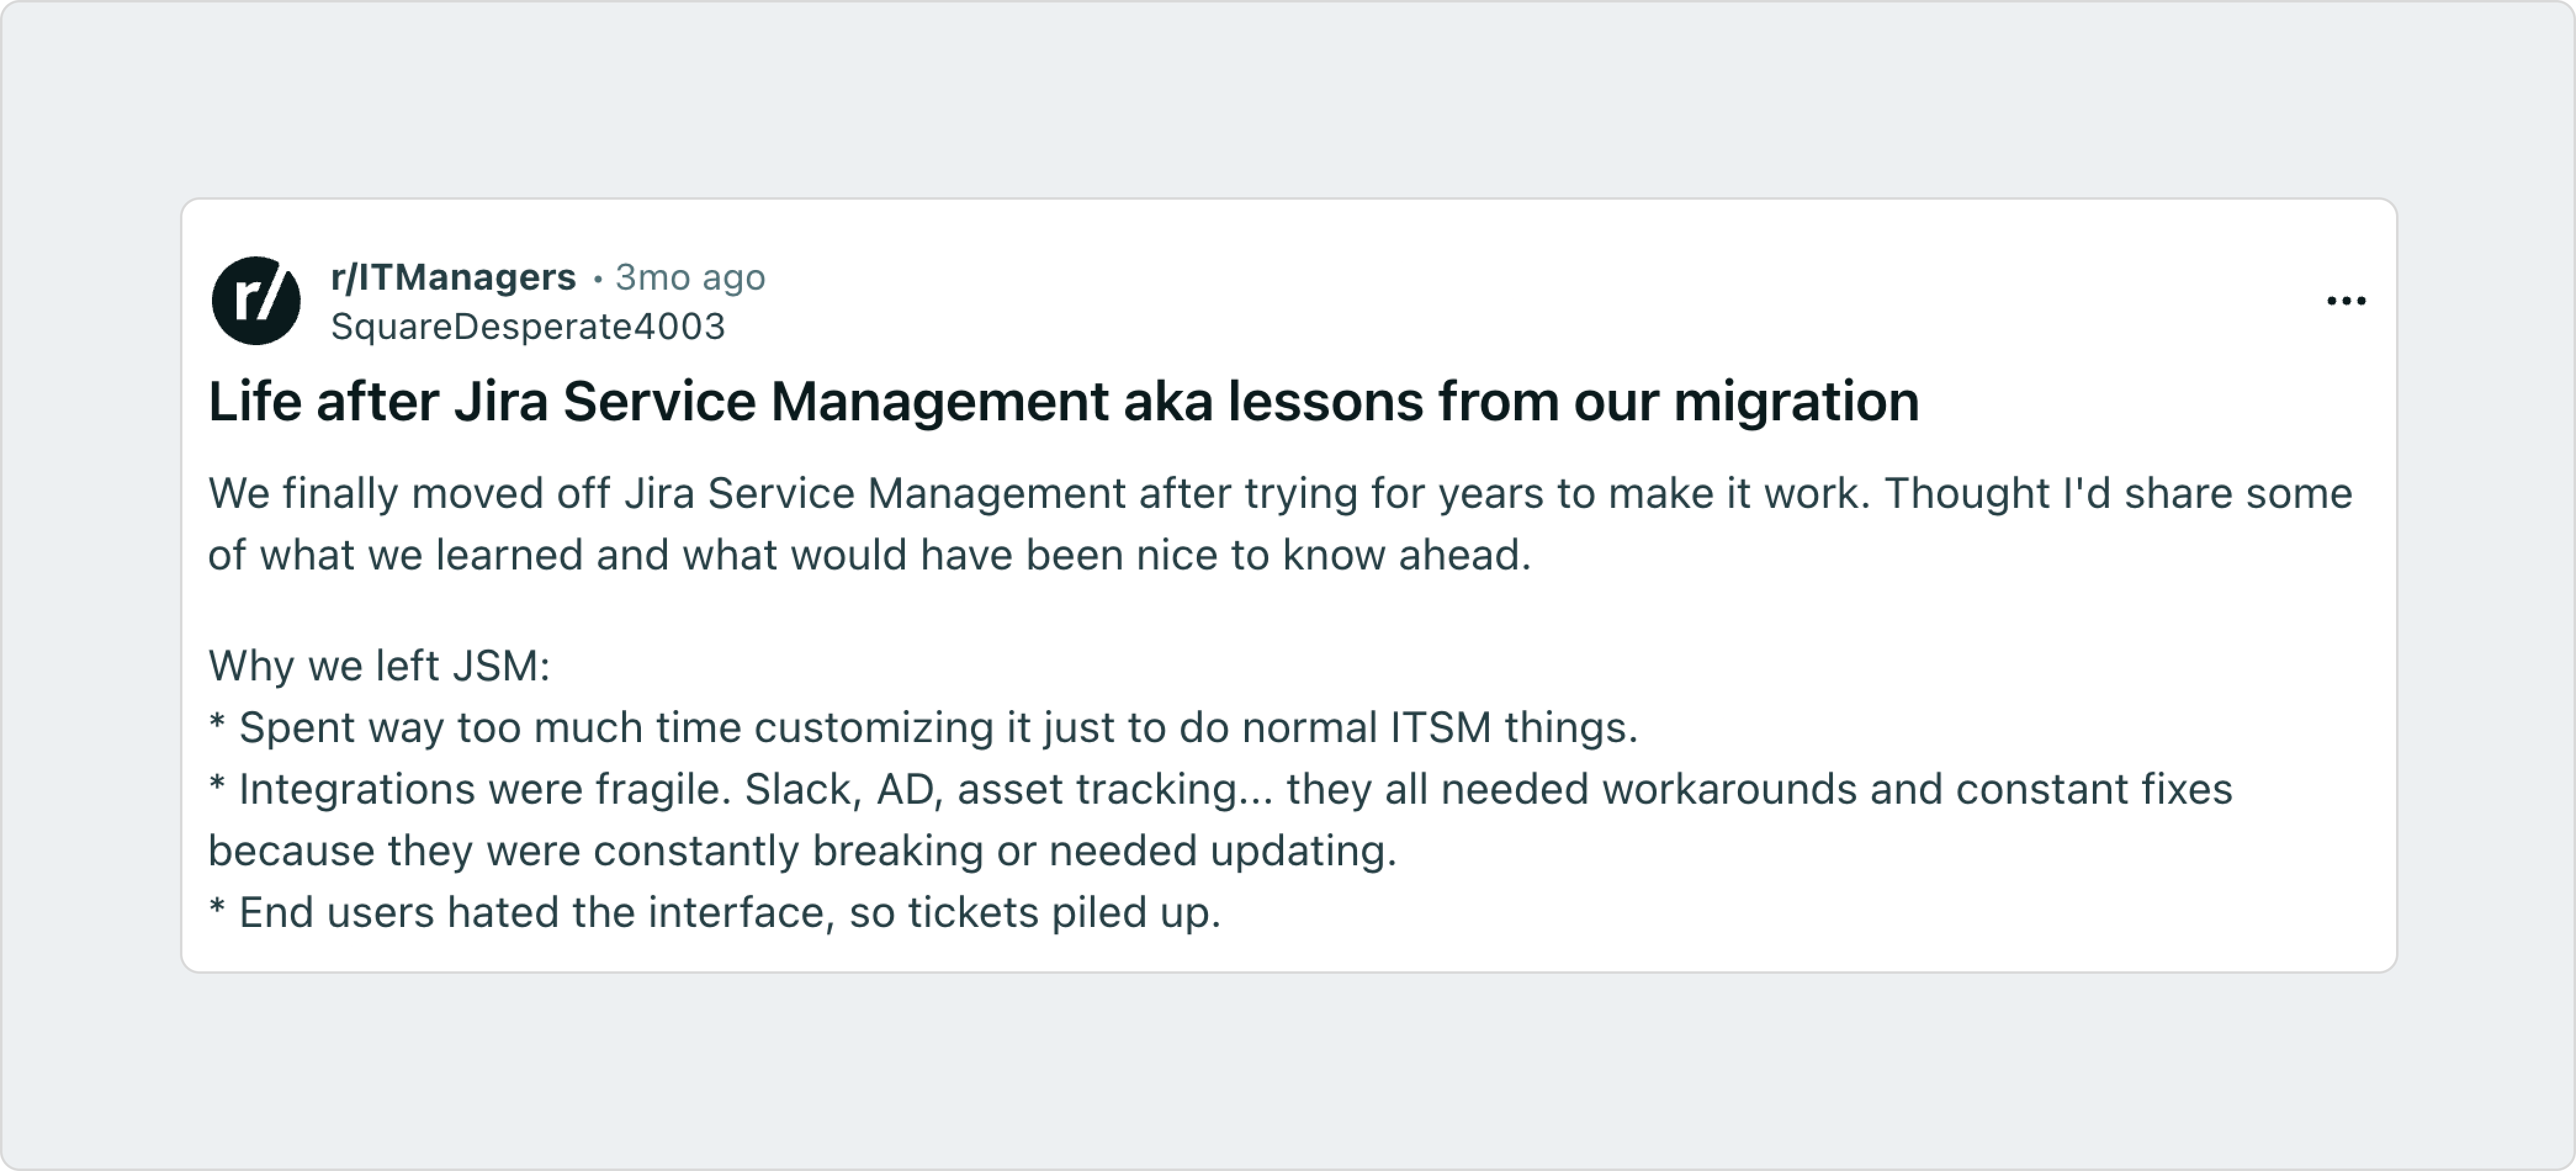Click the word "ITSM" in the first bullet
The height and width of the screenshot is (1171, 2576).
tap(1440, 728)
